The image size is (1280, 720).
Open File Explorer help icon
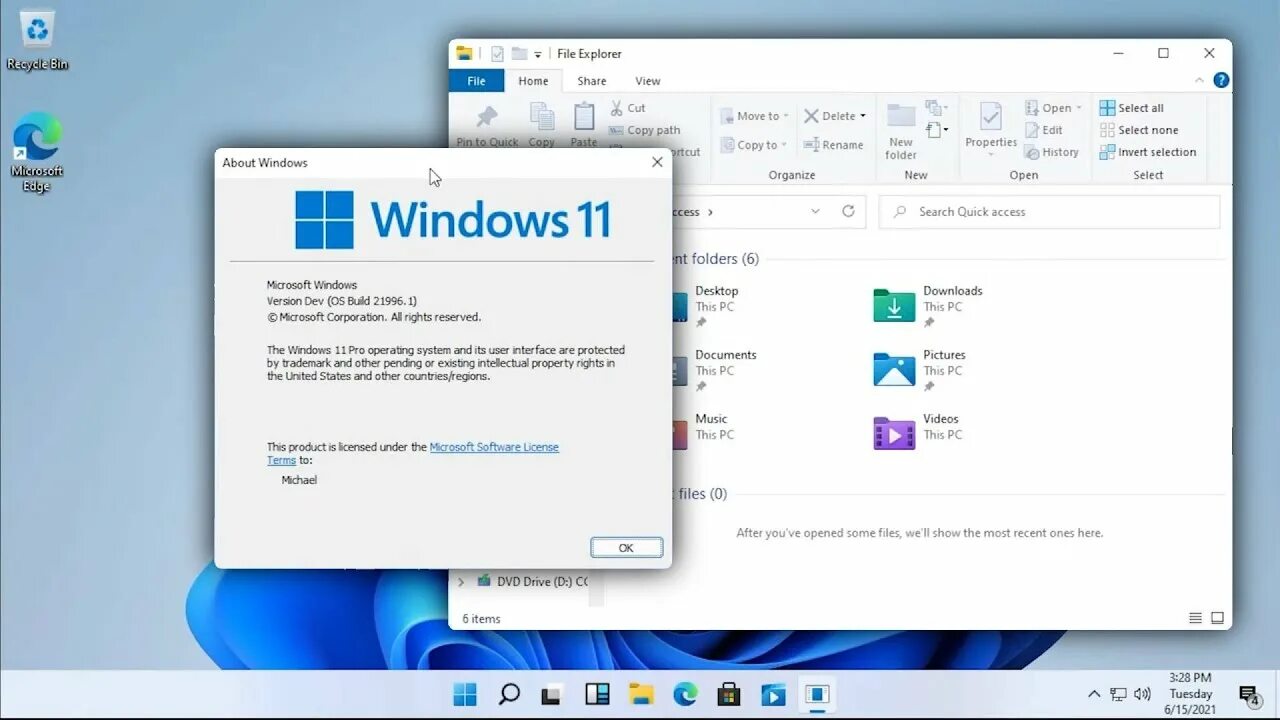coord(1221,80)
